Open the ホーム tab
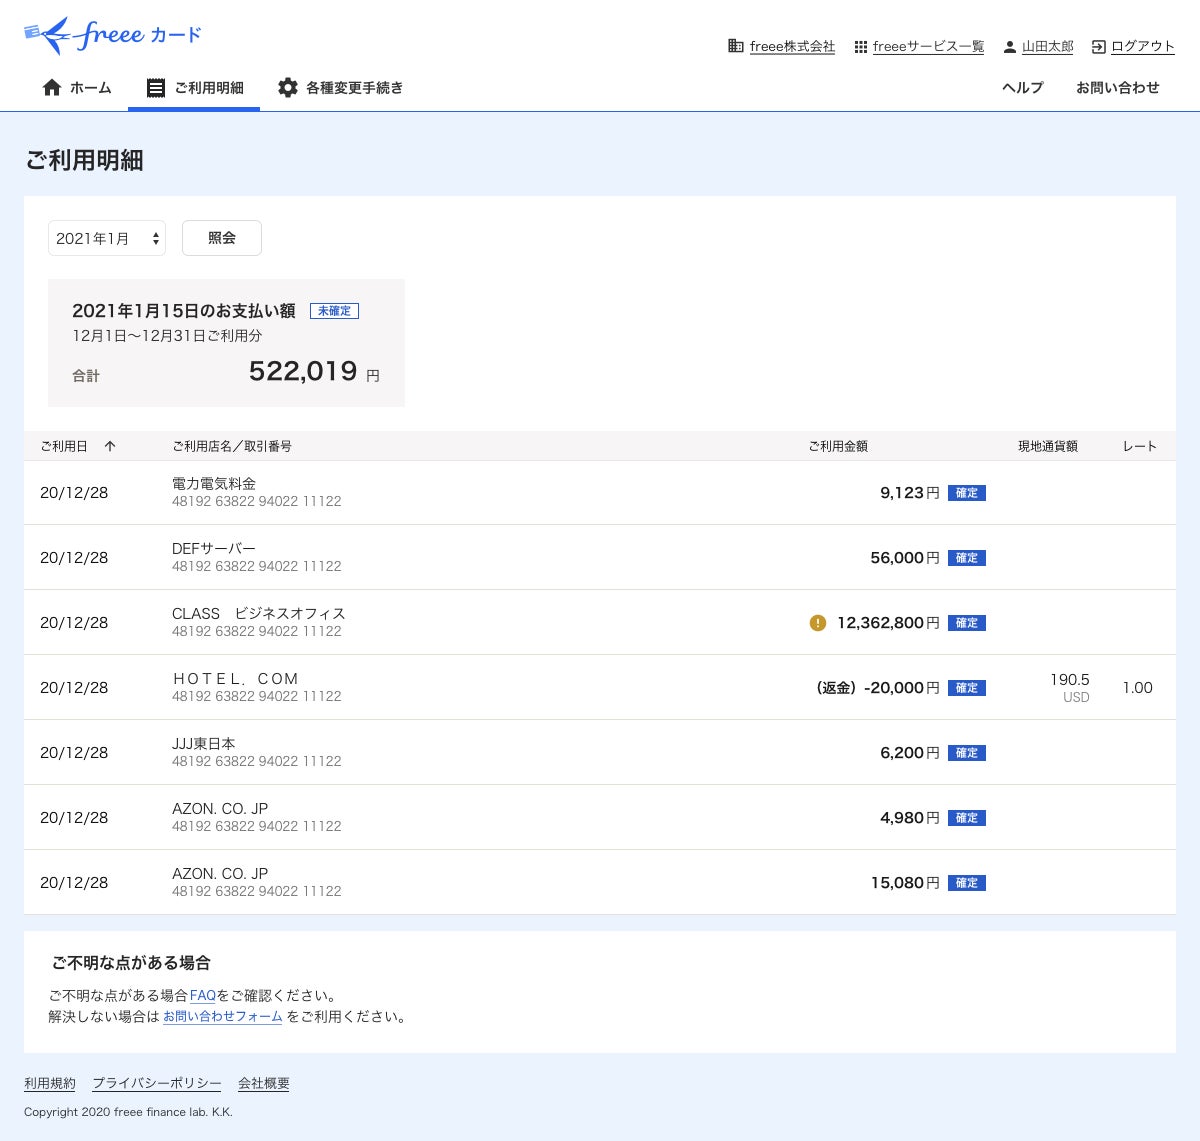Screen dimensions: 1200x1141 [x=77, y=88]
